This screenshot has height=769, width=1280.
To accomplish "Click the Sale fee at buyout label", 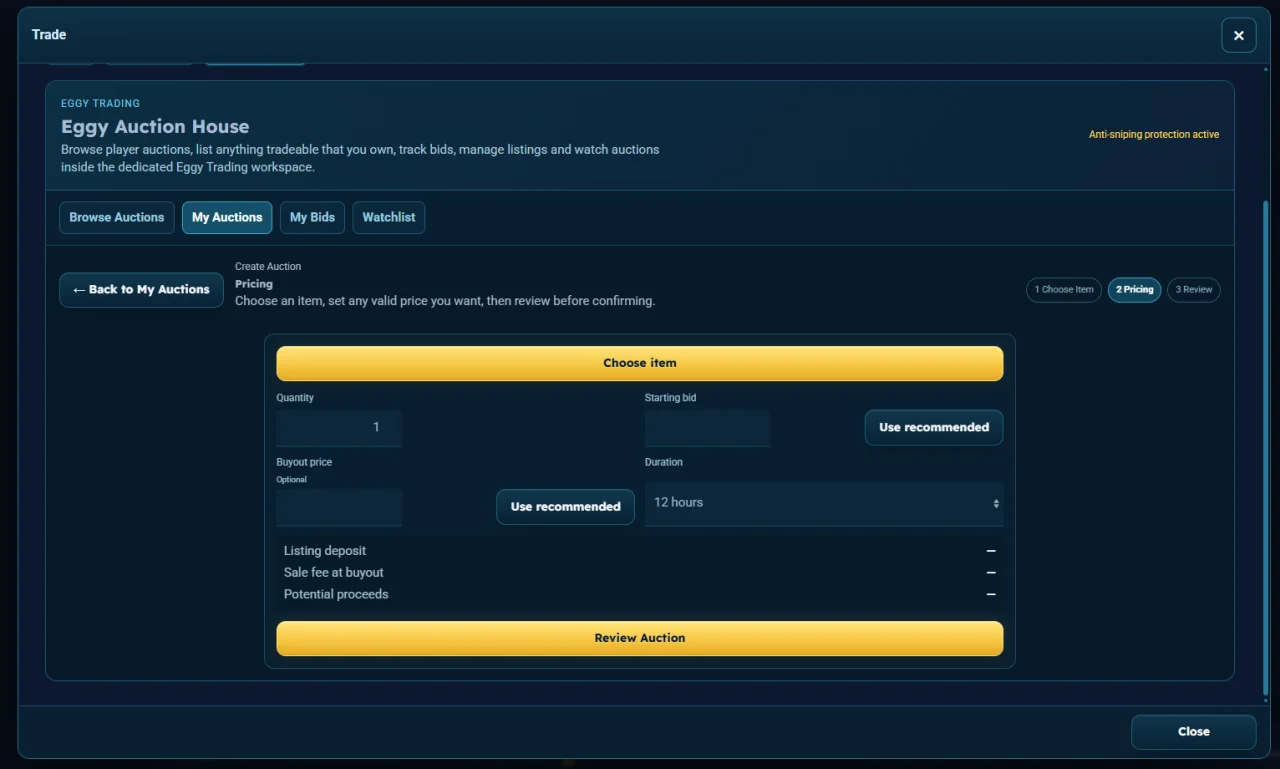I will [x=334, y=573].
